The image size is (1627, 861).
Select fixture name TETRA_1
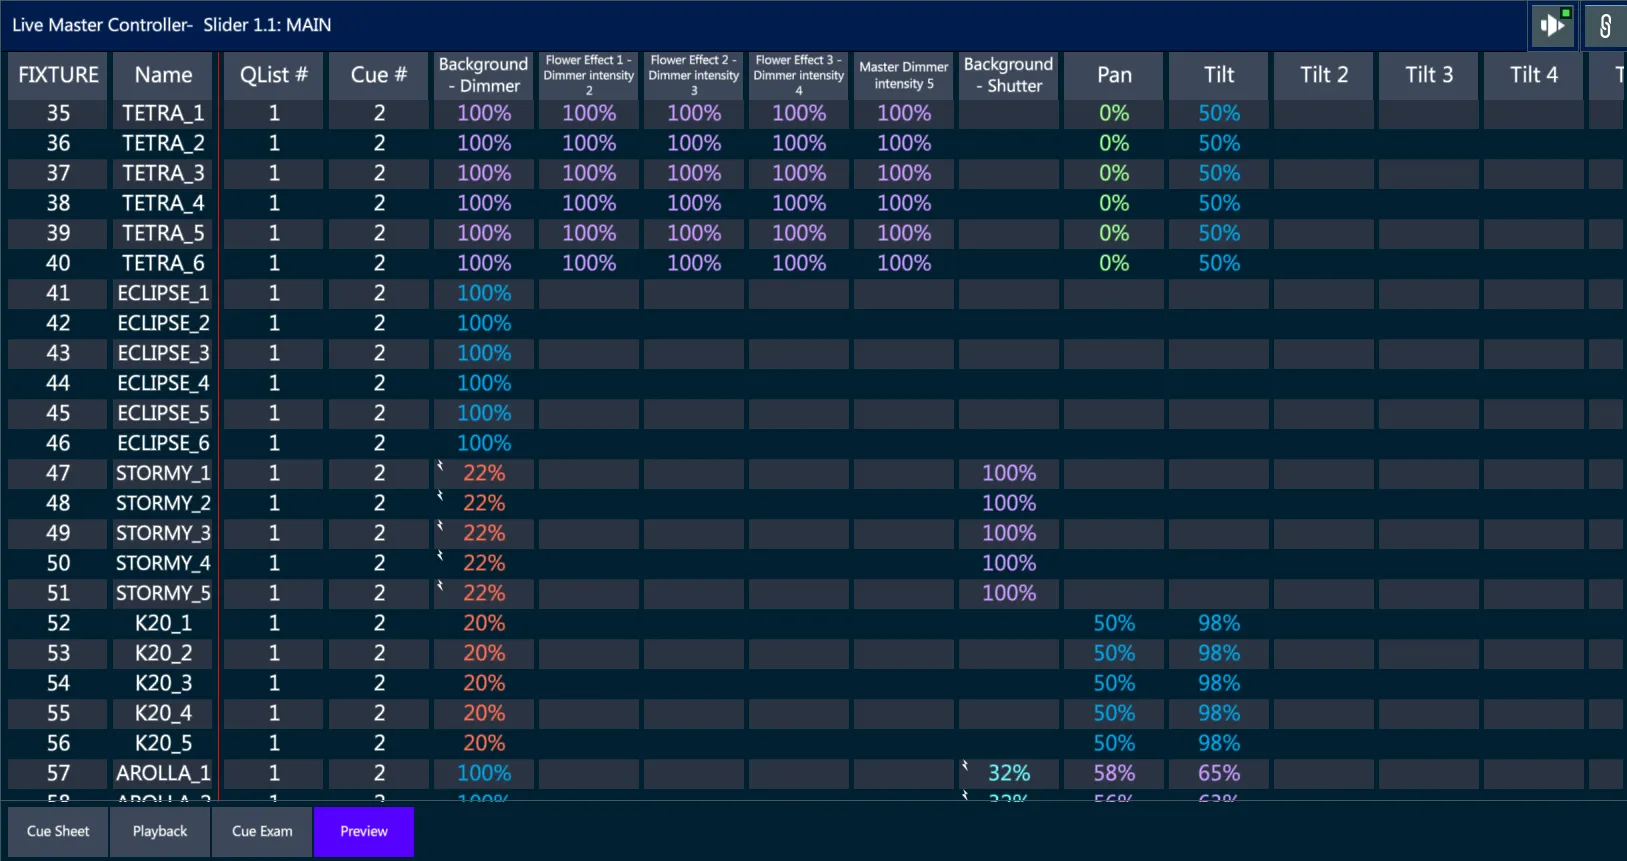click(x=164, y=113)
